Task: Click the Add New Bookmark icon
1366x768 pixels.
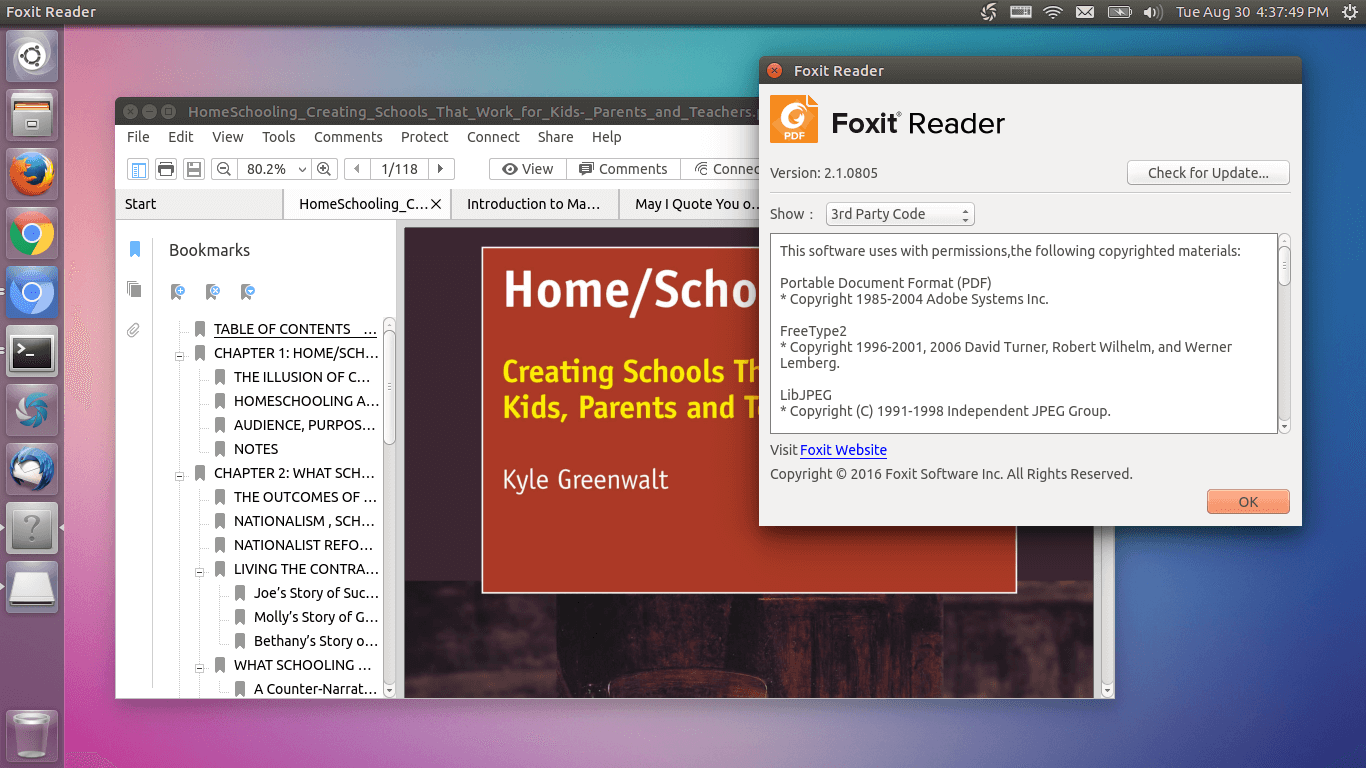Action: 178,293
